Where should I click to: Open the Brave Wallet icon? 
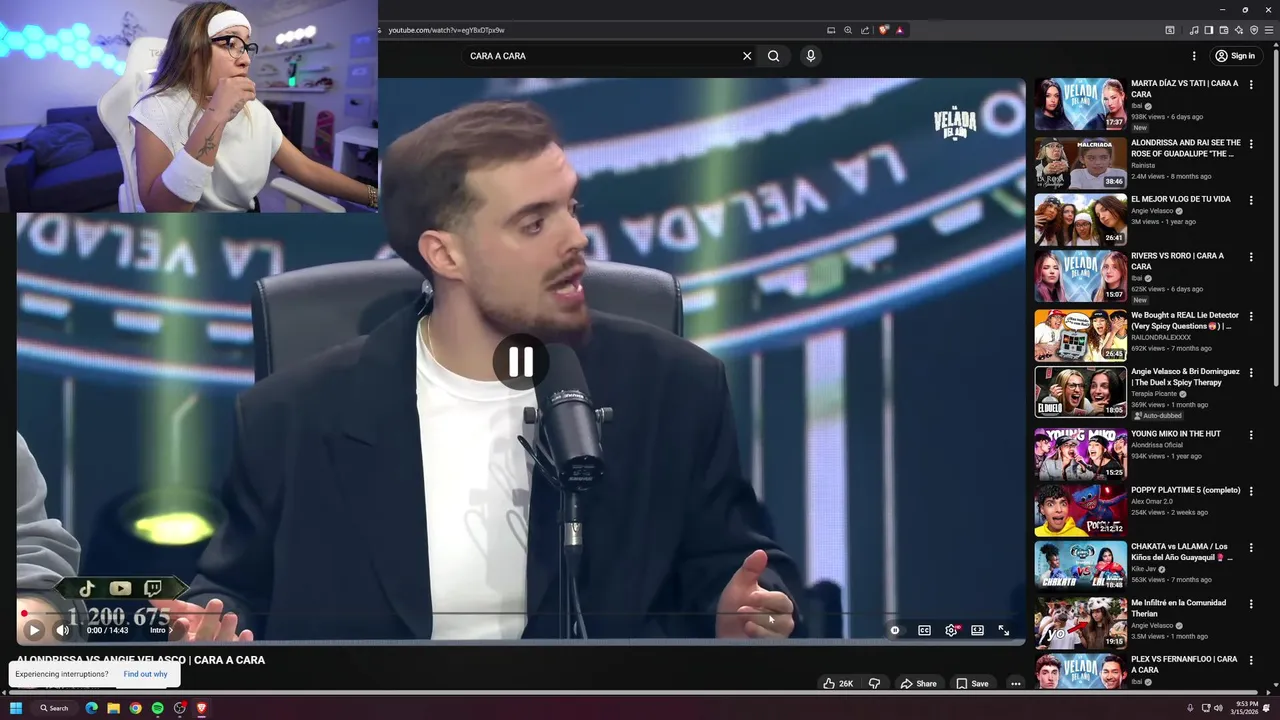[1223, 30]
